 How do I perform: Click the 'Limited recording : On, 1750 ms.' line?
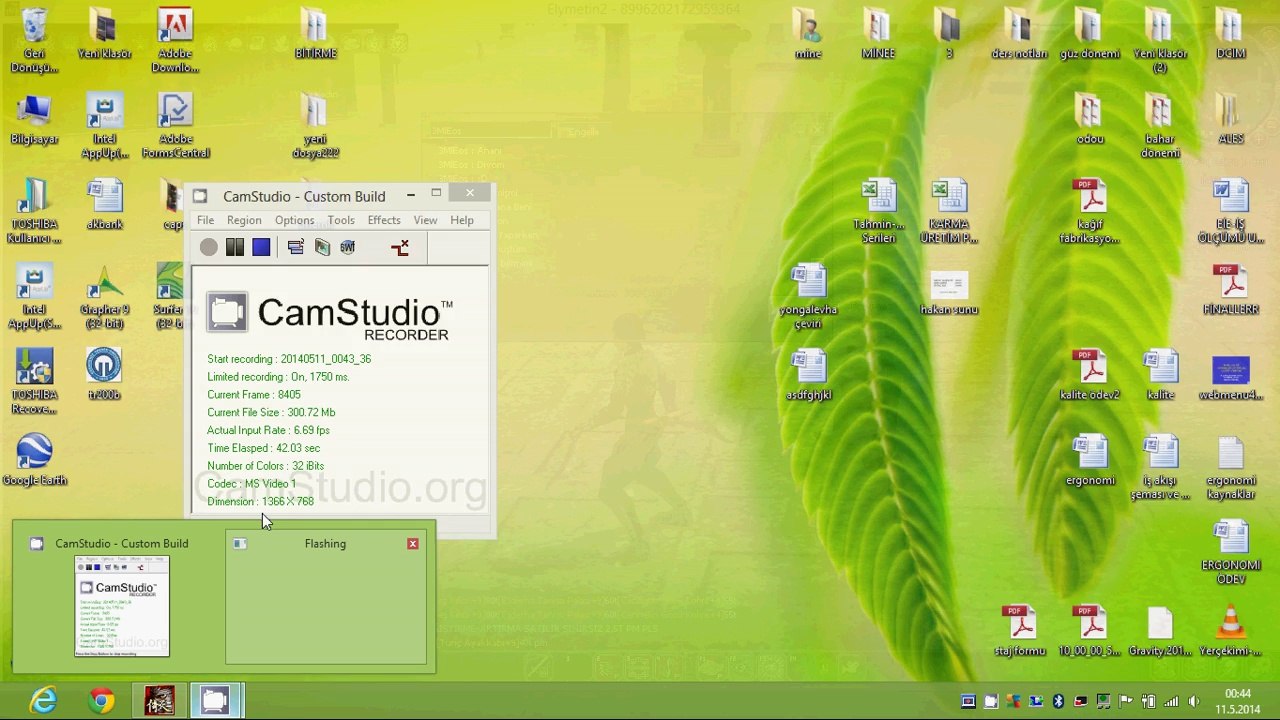coord(278,377)
